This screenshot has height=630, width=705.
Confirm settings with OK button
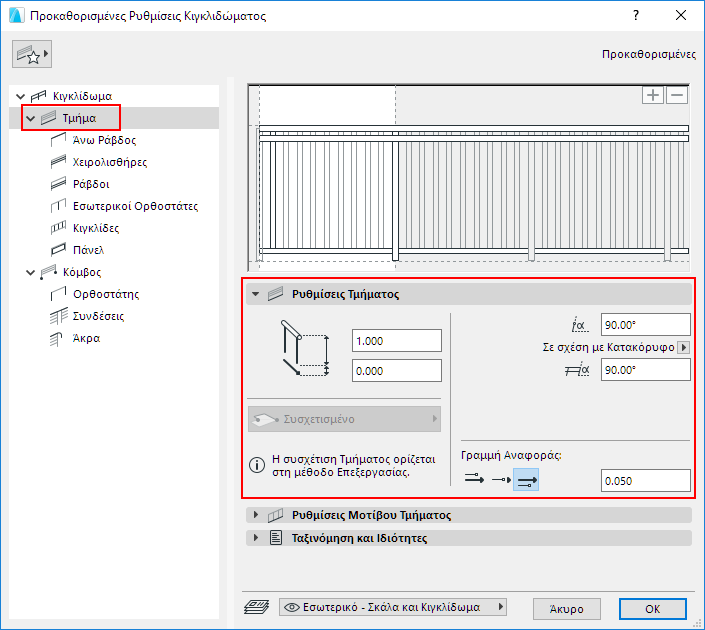click(652, 609)
